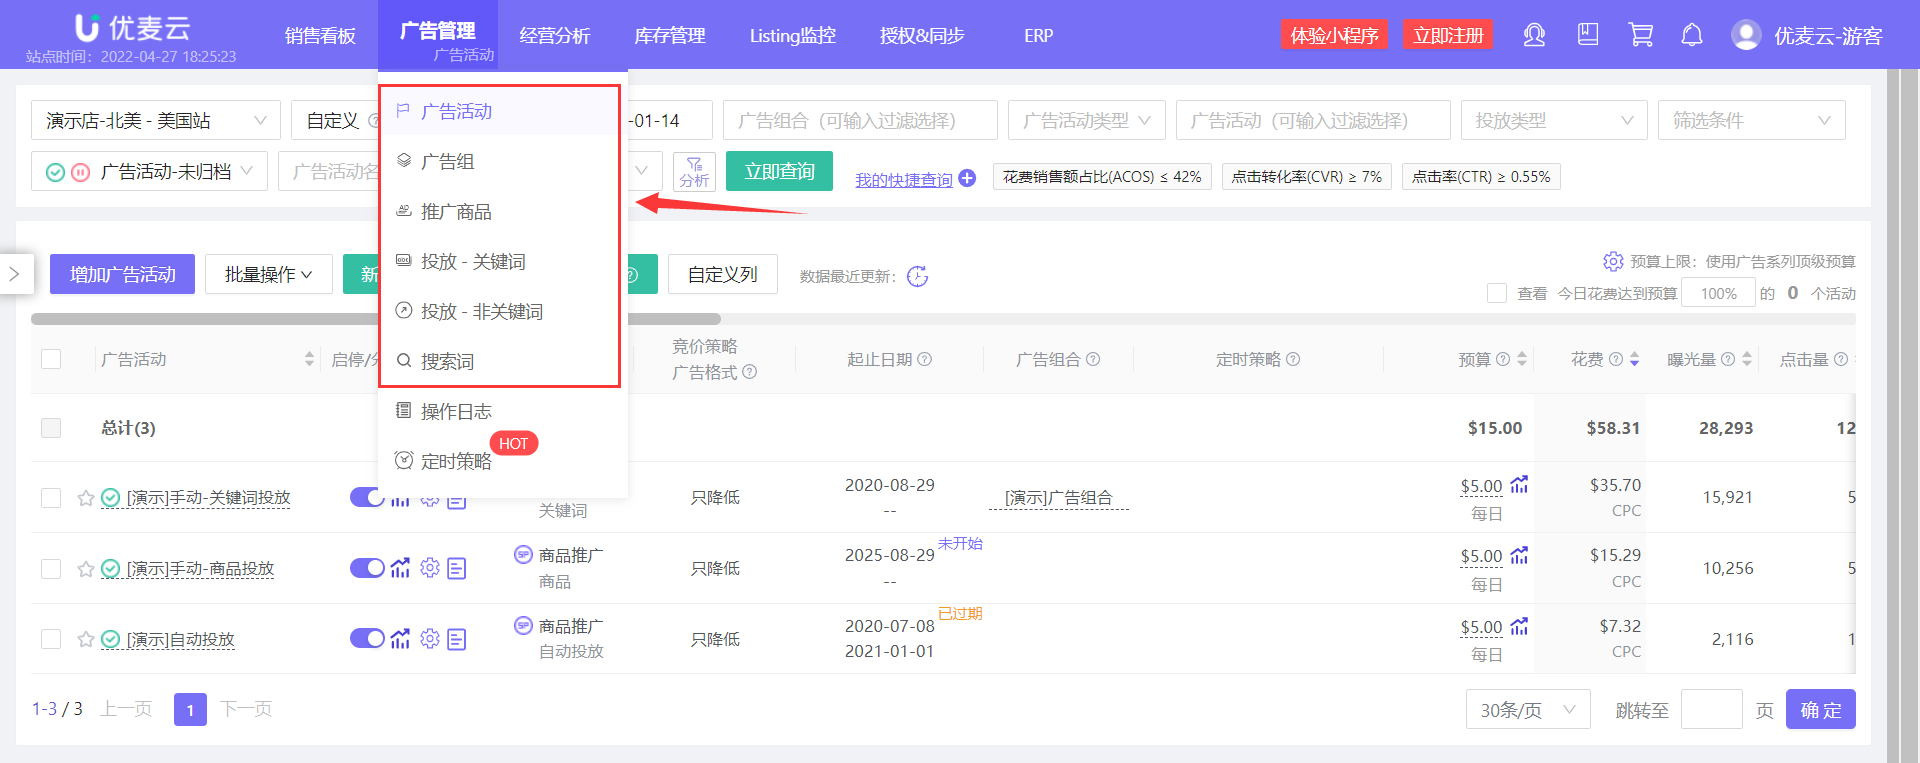Viewport: 1920px width, 763px height.
Task: Click the 确定 page jump button
Action: tap(1820, 709)
